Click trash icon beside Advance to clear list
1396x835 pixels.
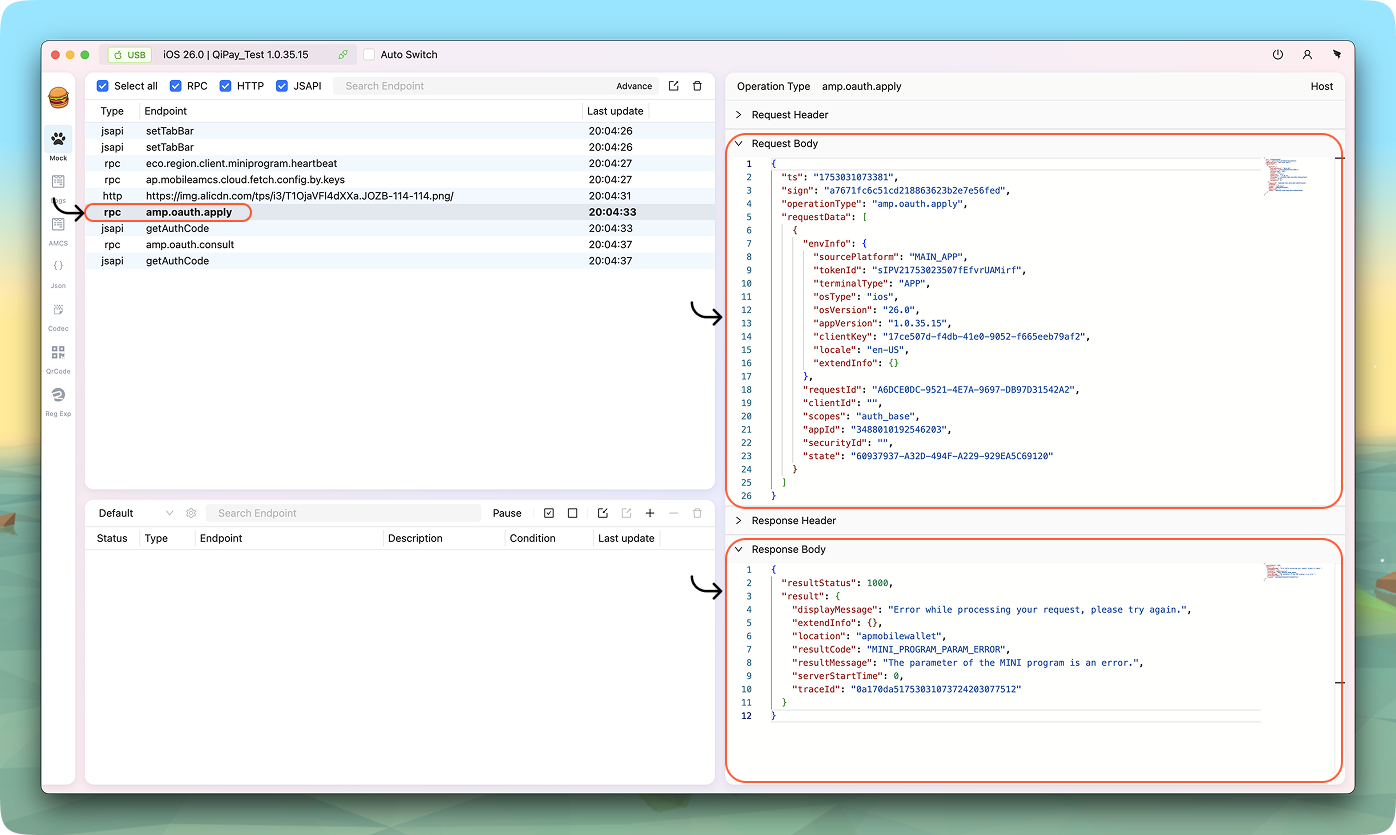(697, 86)
